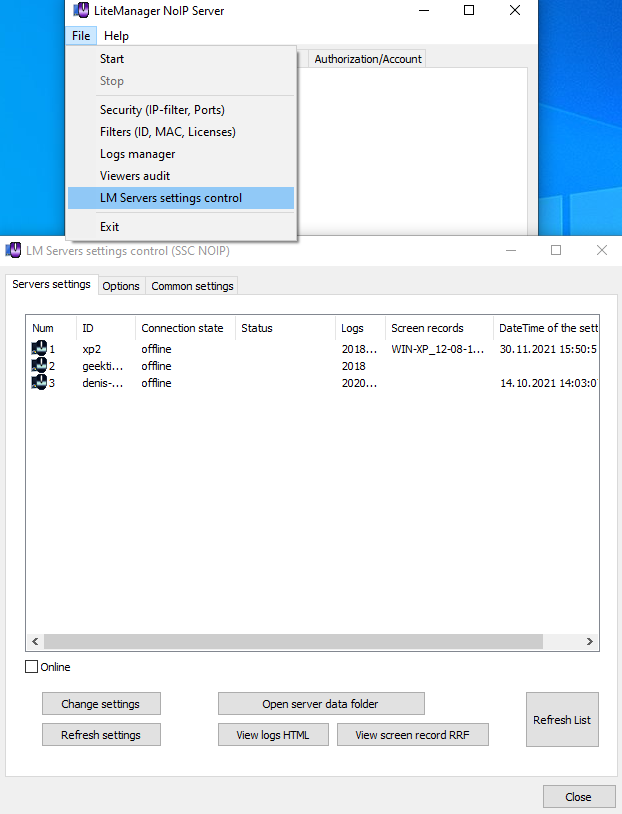Select the server icon in row denis-...
This screenshot has width=622, height=814.
39,383
